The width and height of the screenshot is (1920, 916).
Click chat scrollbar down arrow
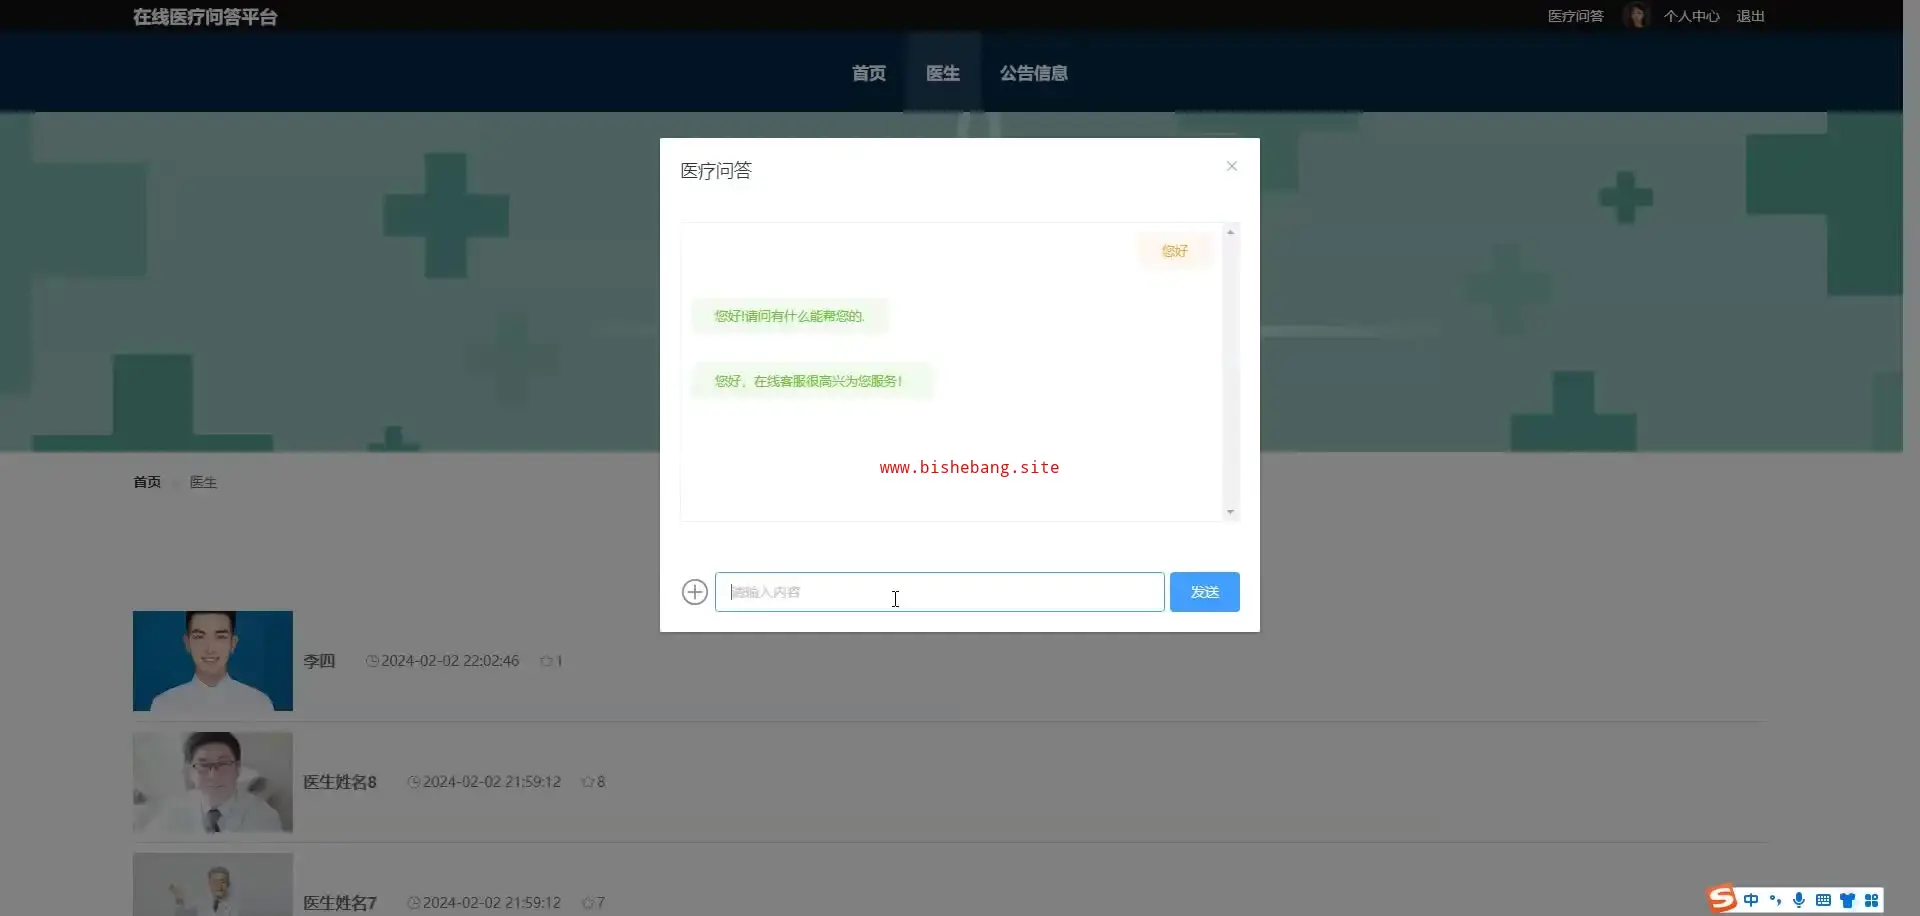coord(1231,512)
